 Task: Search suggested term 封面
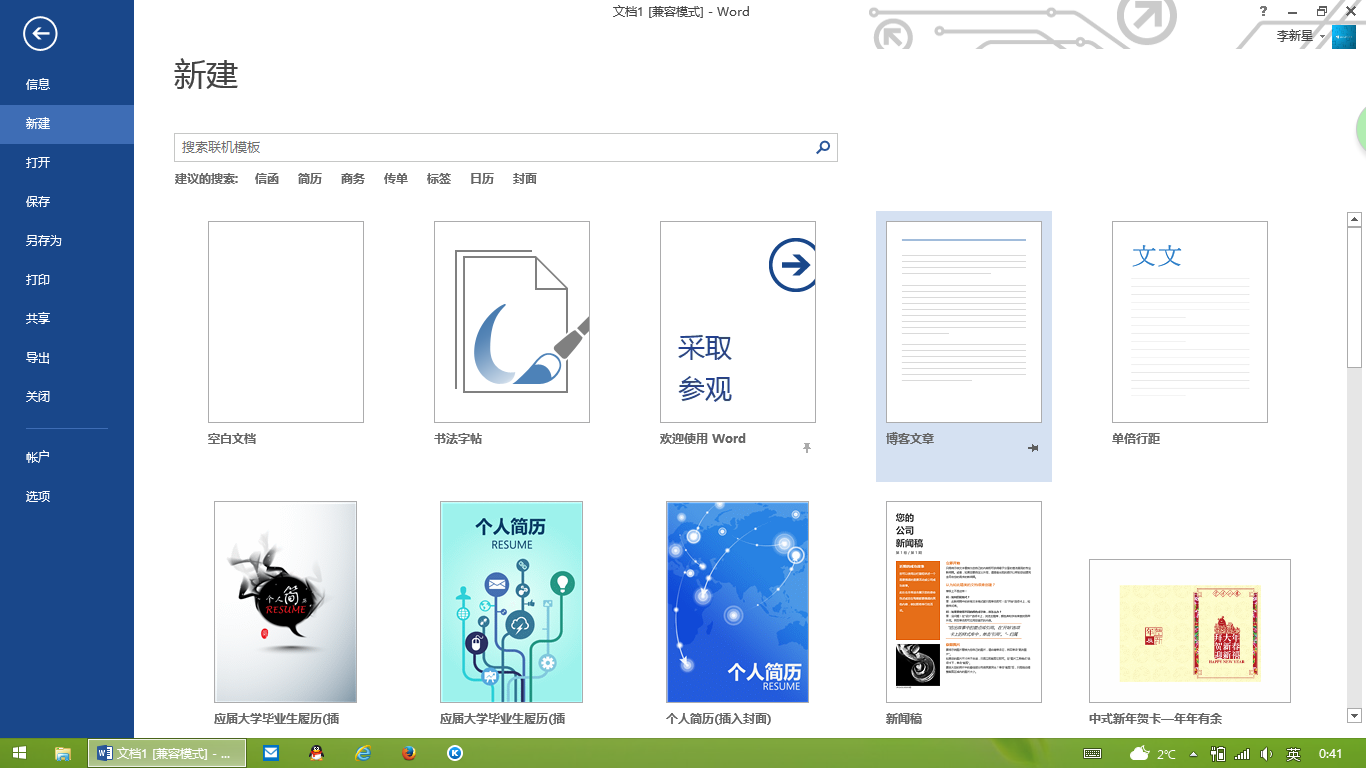point(525,179)
